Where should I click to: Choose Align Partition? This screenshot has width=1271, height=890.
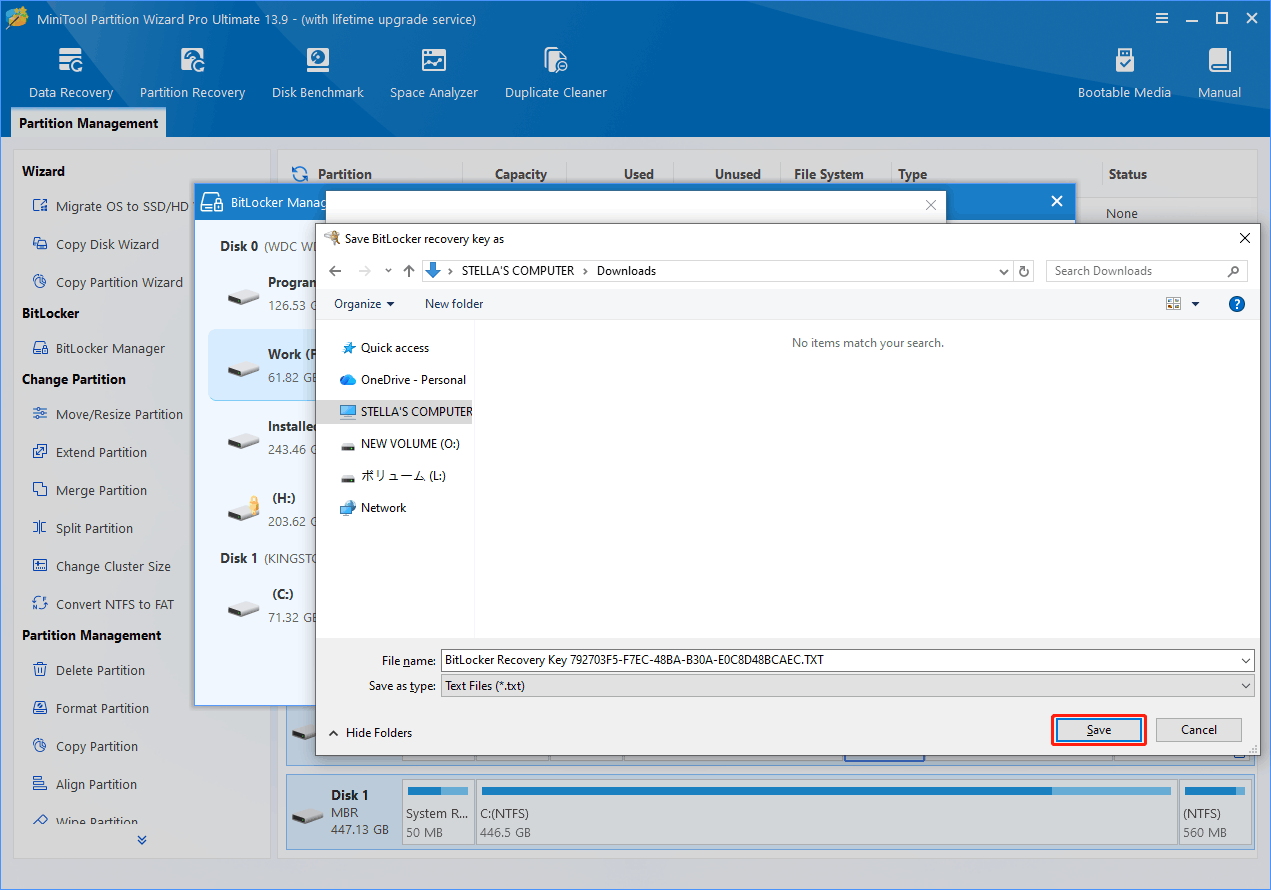click(84, 784)
